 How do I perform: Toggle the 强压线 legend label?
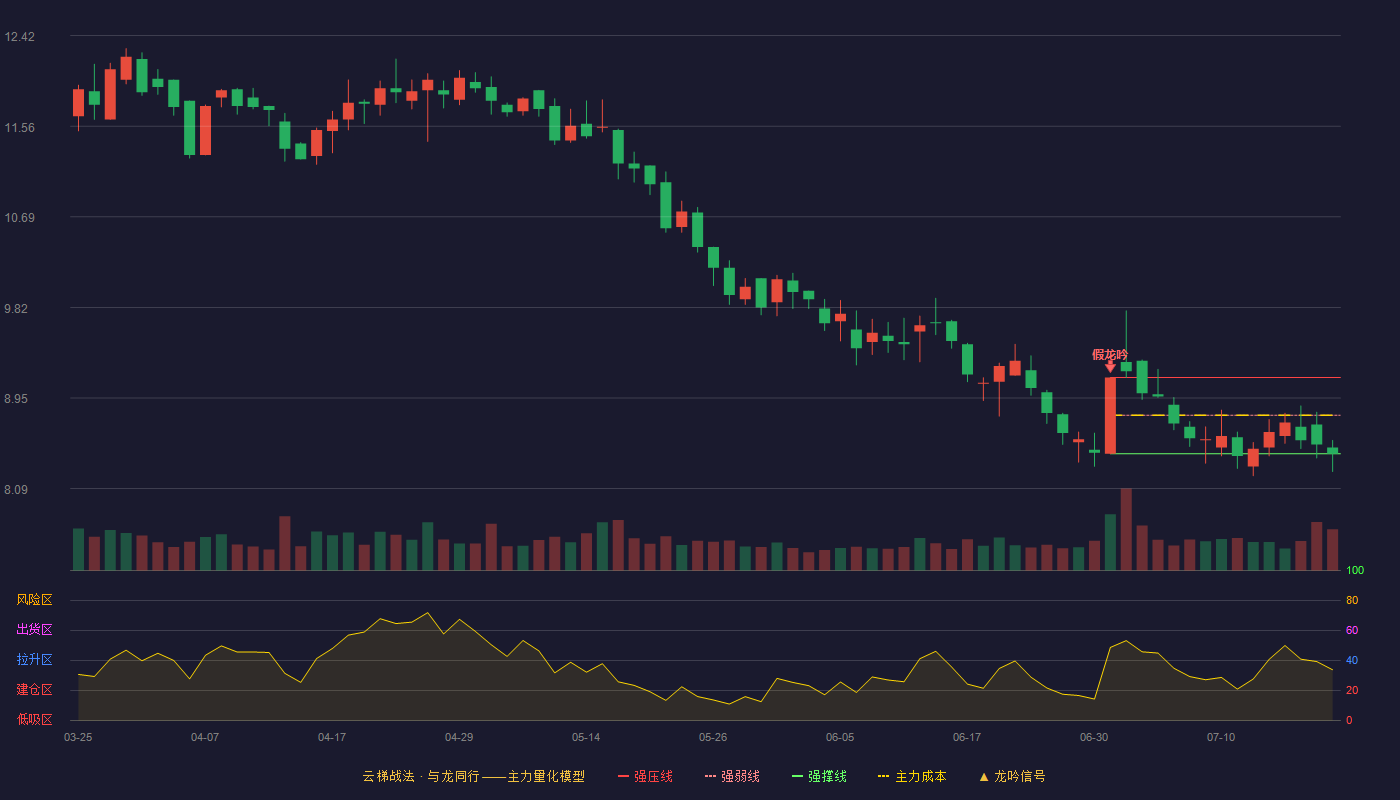pos(653,776)
